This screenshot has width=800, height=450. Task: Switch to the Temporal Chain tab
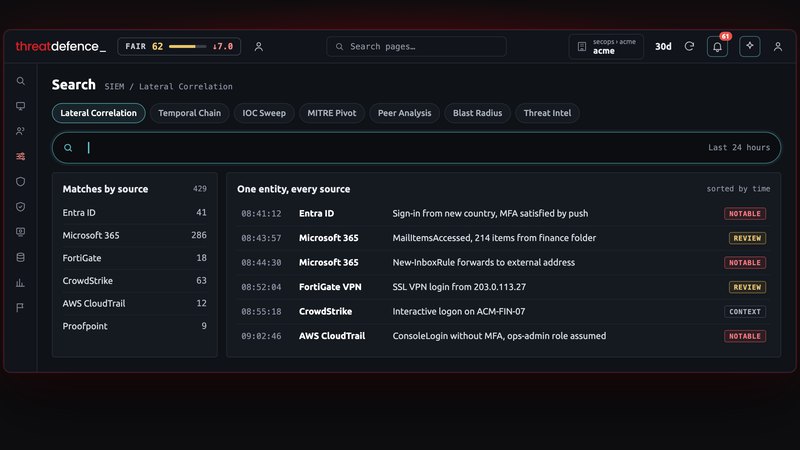tap(189, 113)
